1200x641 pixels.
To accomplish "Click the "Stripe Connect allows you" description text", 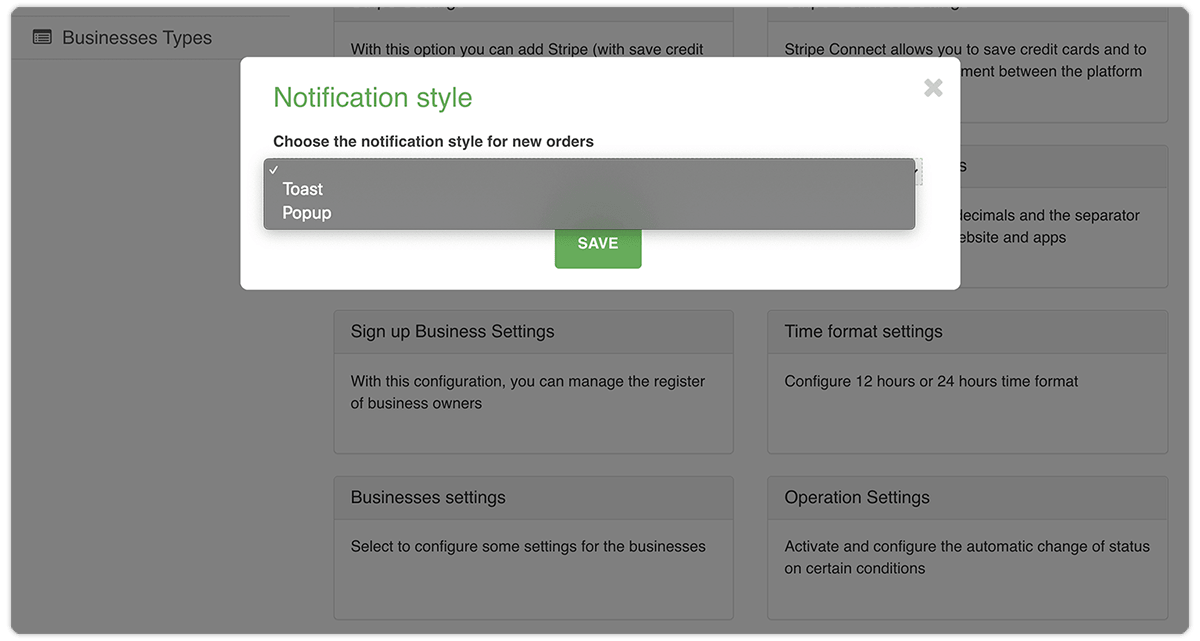I will (x=965, y=60).
